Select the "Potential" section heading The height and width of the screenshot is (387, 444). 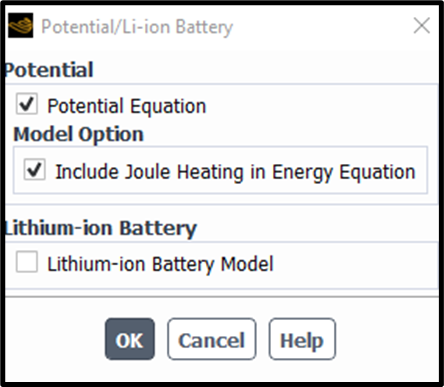click(x=49, y=69)
